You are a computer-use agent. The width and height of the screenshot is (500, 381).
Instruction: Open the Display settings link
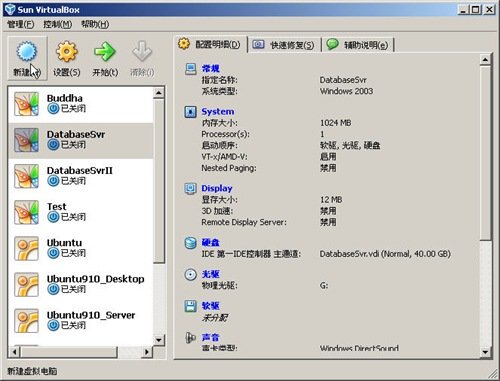(x=217, y=188)
